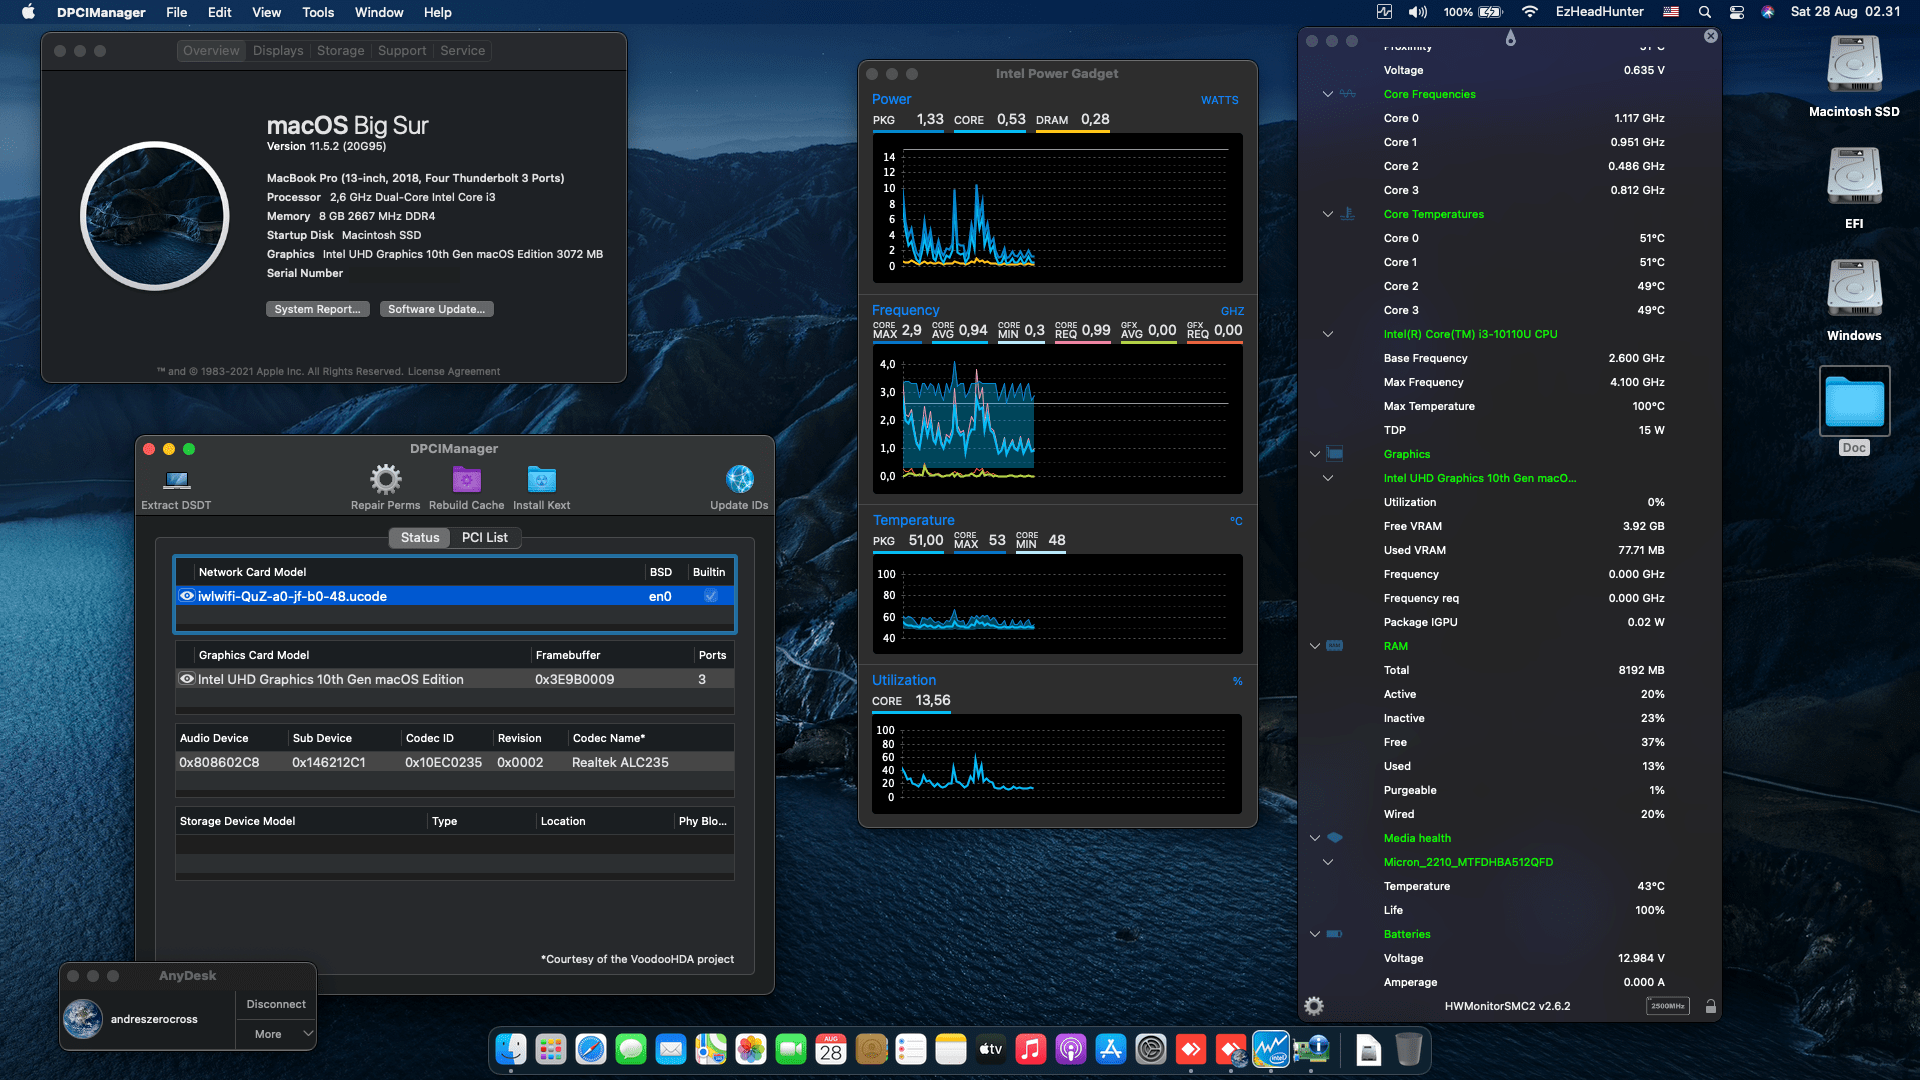Click the 0x3E9B0009 framebuffer value

(x=575, y=679)
